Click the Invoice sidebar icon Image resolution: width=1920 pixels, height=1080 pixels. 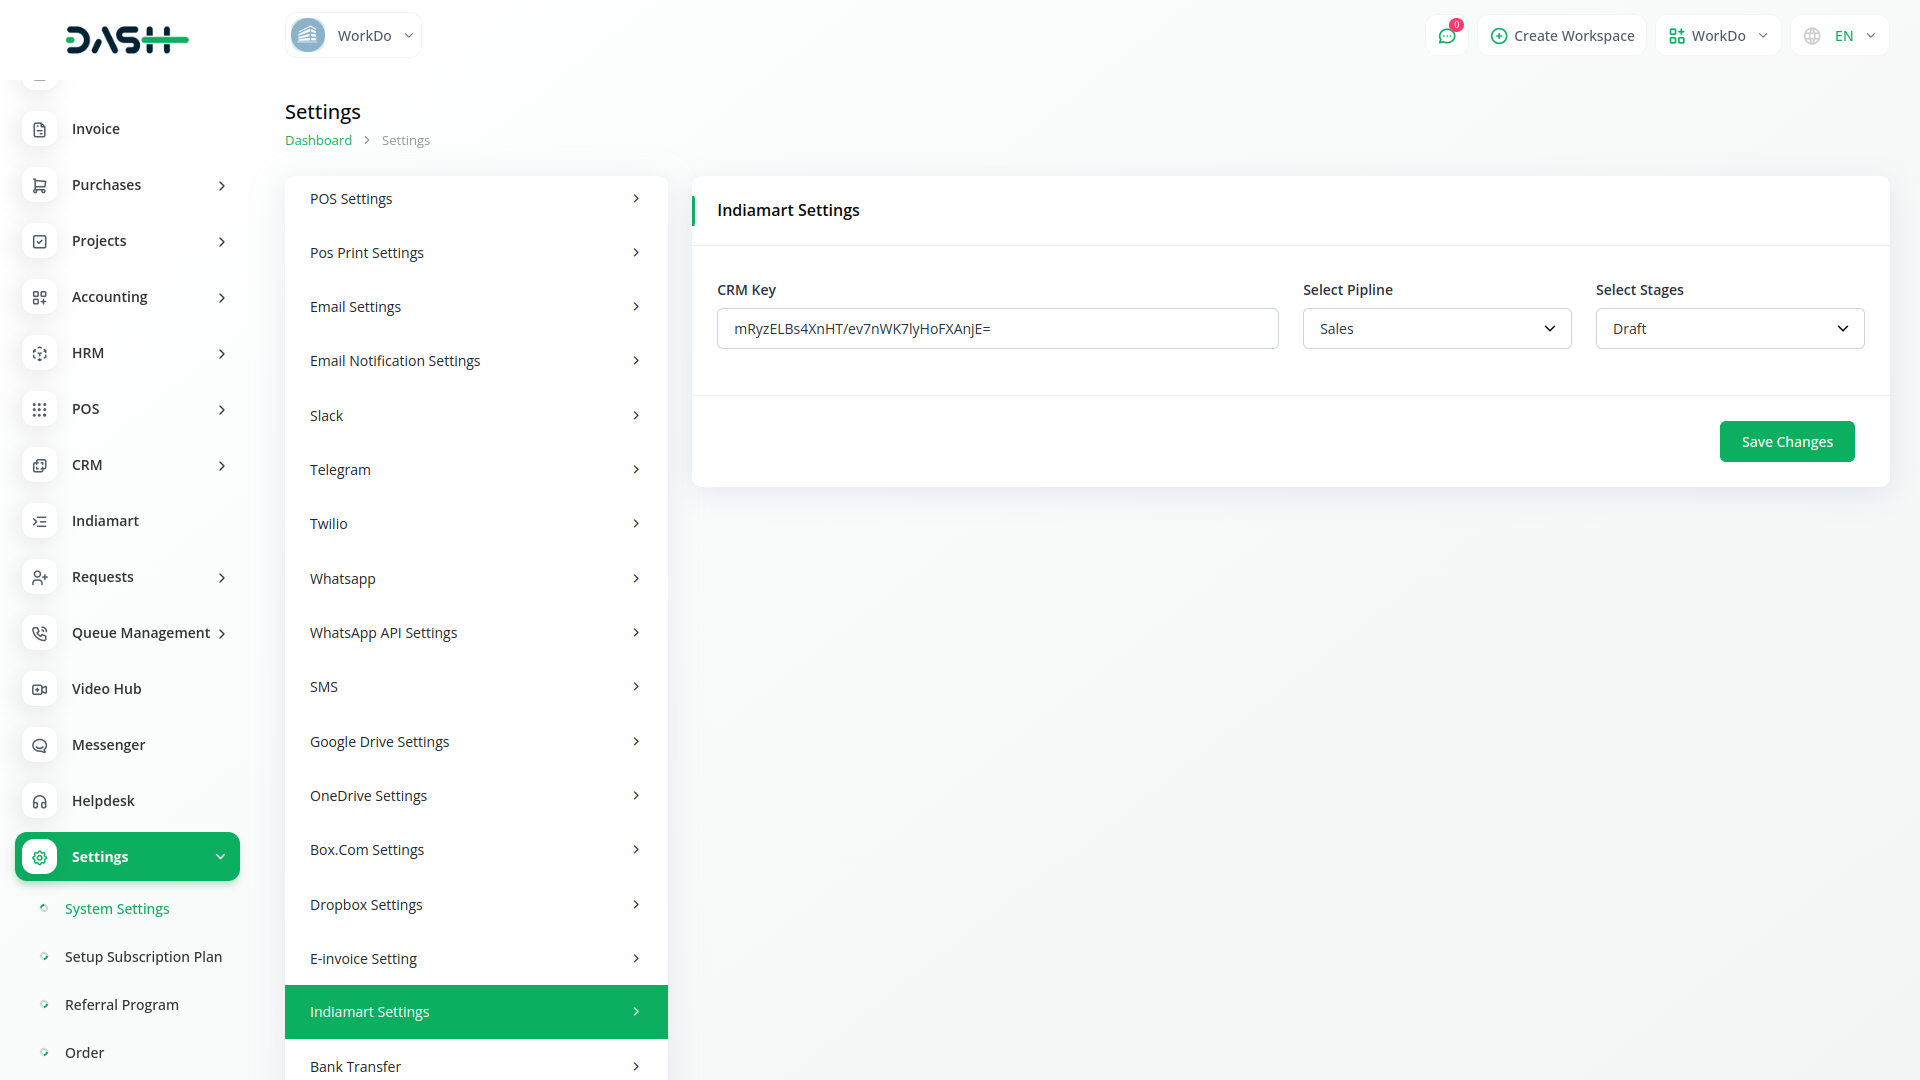click(40, 129)
